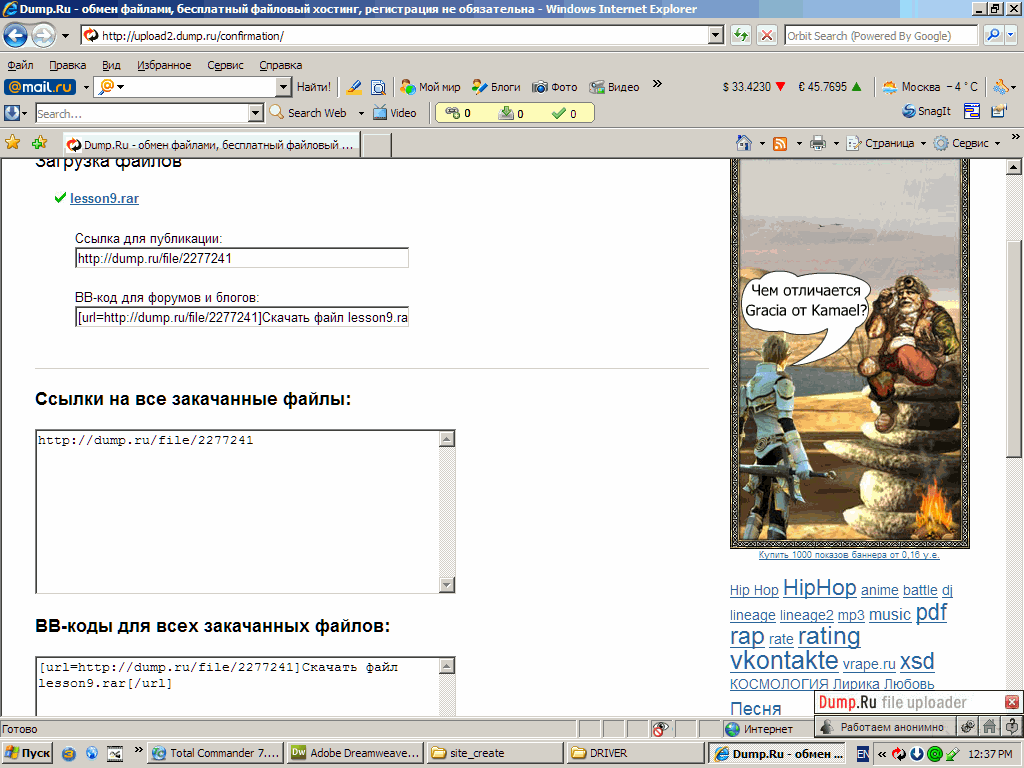Switch to Total Commander in the taskbar

point(216,753)
